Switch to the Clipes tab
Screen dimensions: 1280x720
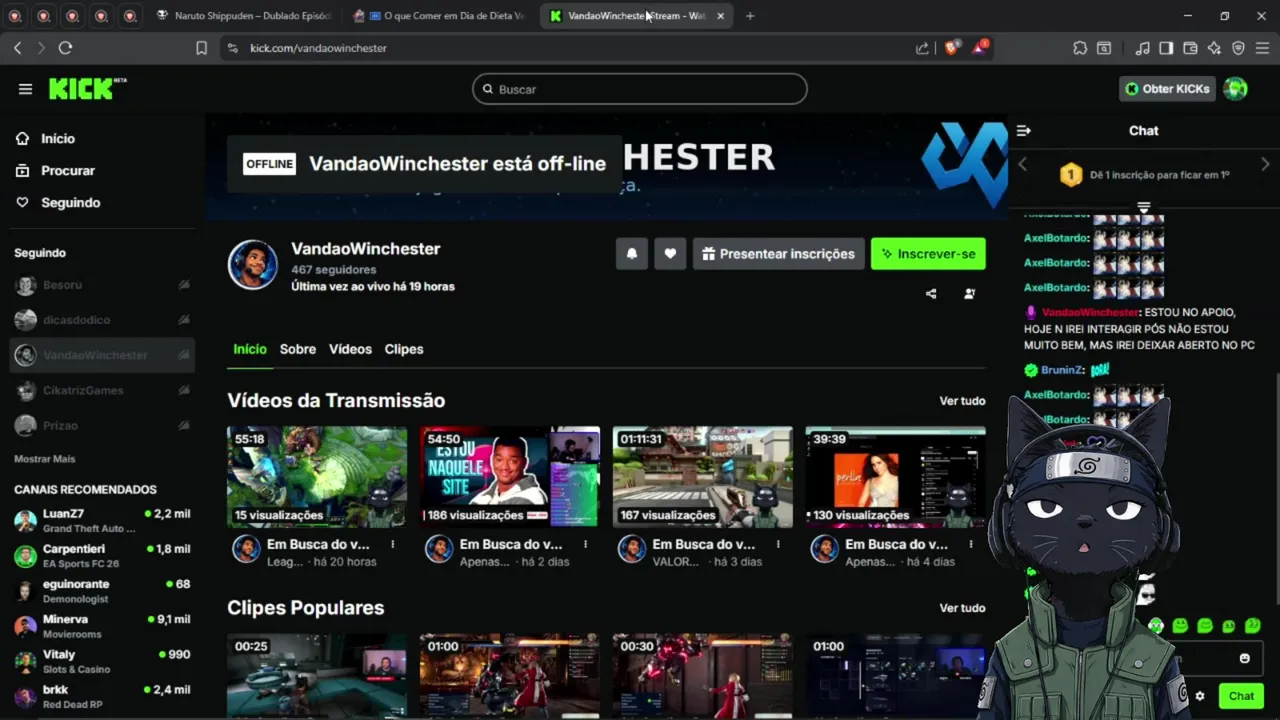pos(404,349)
